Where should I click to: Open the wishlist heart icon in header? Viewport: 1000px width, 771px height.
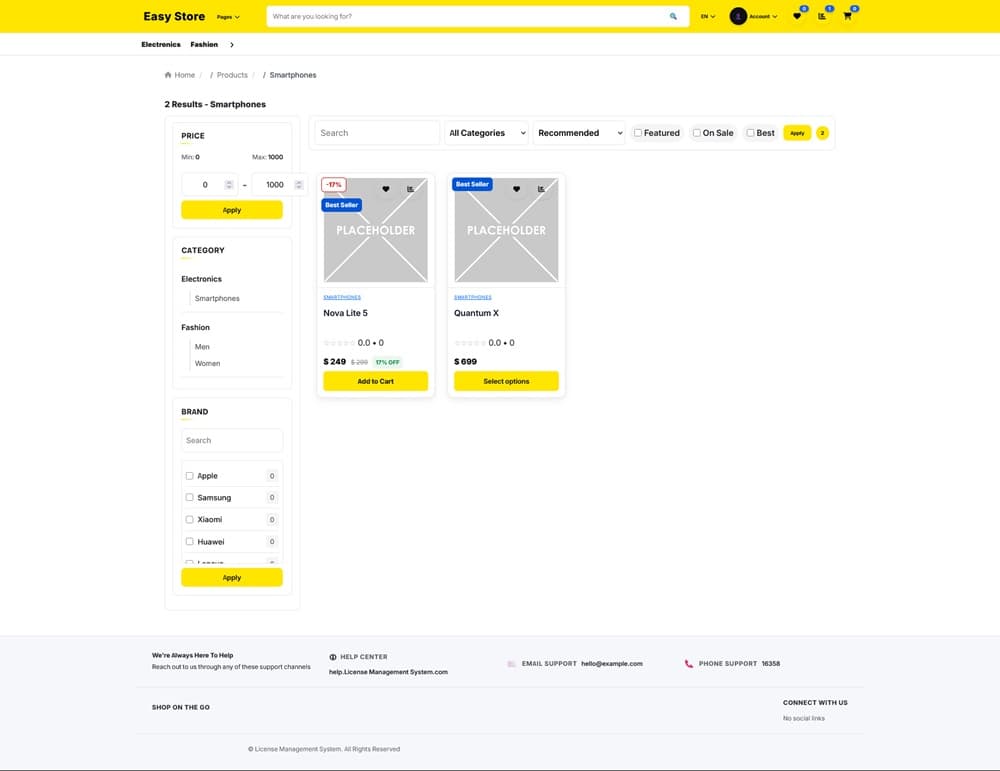(x=797, y=16)
